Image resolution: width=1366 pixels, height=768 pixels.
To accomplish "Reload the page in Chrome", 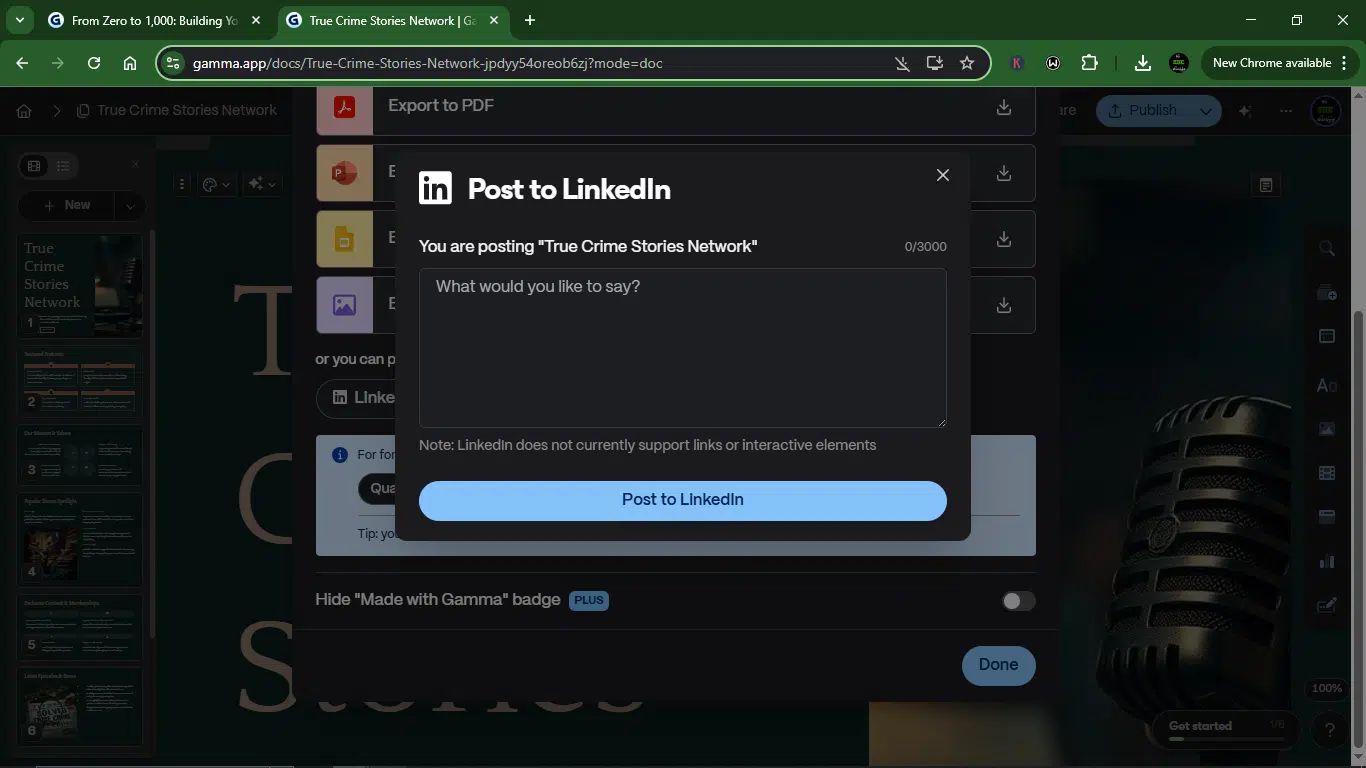I will pyautogui.click(x=94, y=63).
